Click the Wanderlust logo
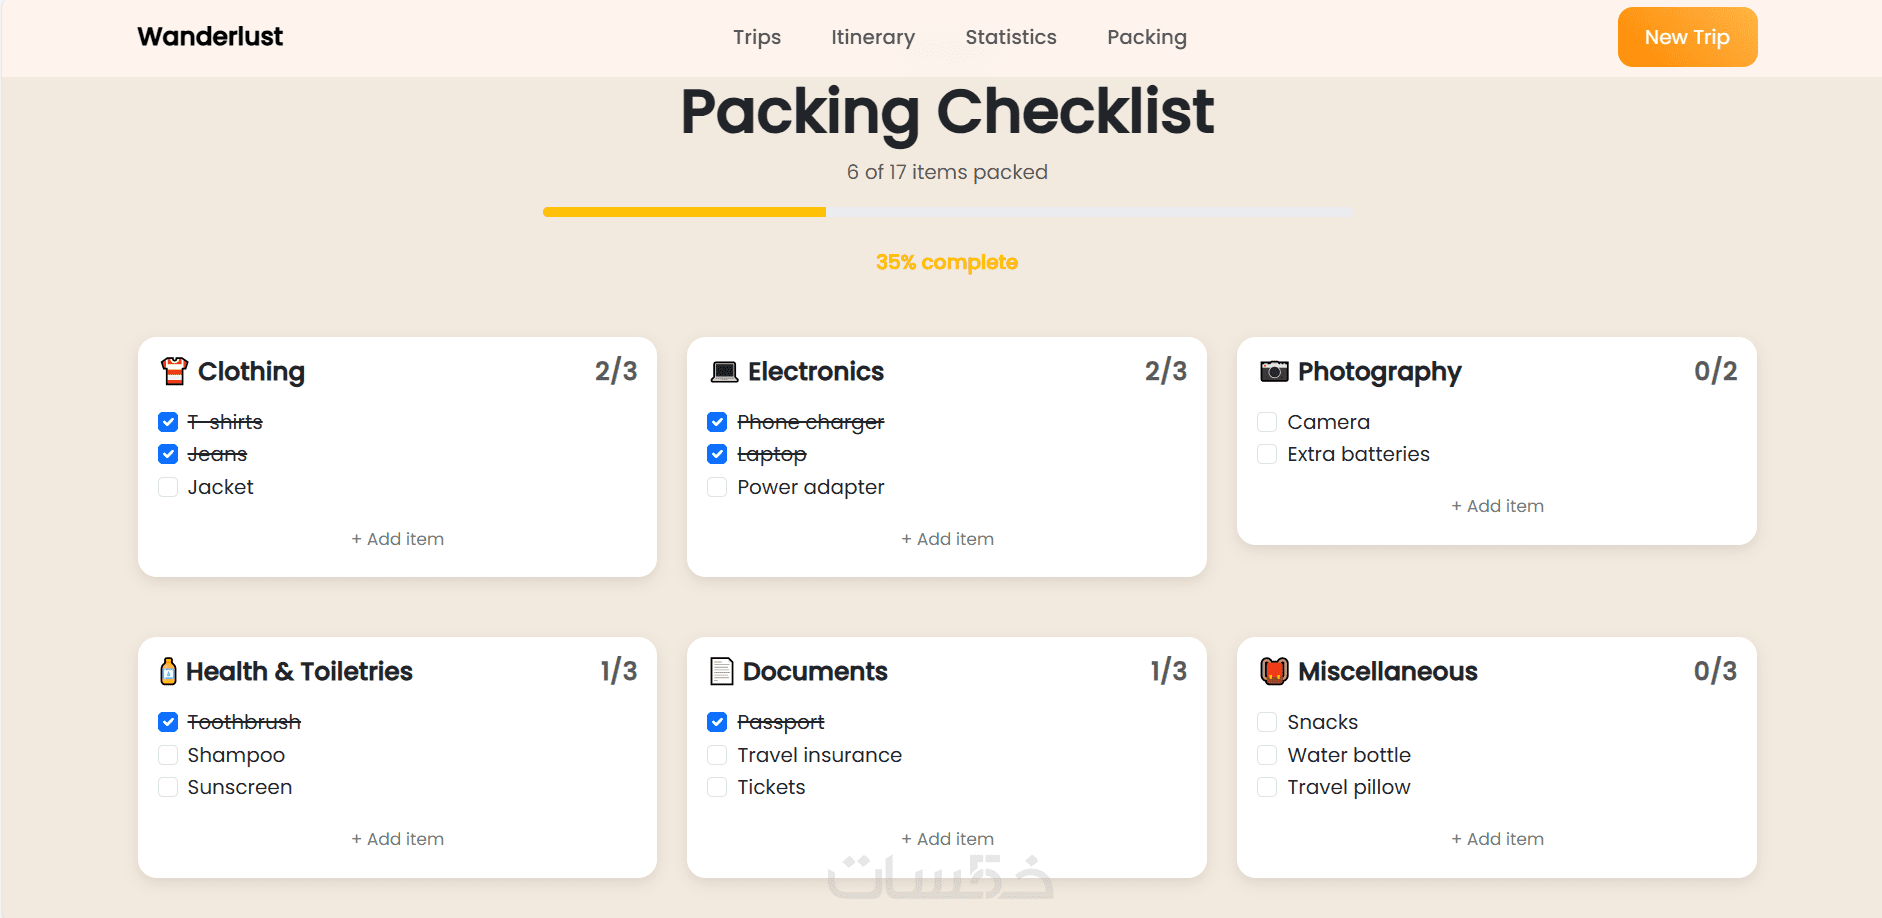 pyautogui.click(x=210, y=37)
